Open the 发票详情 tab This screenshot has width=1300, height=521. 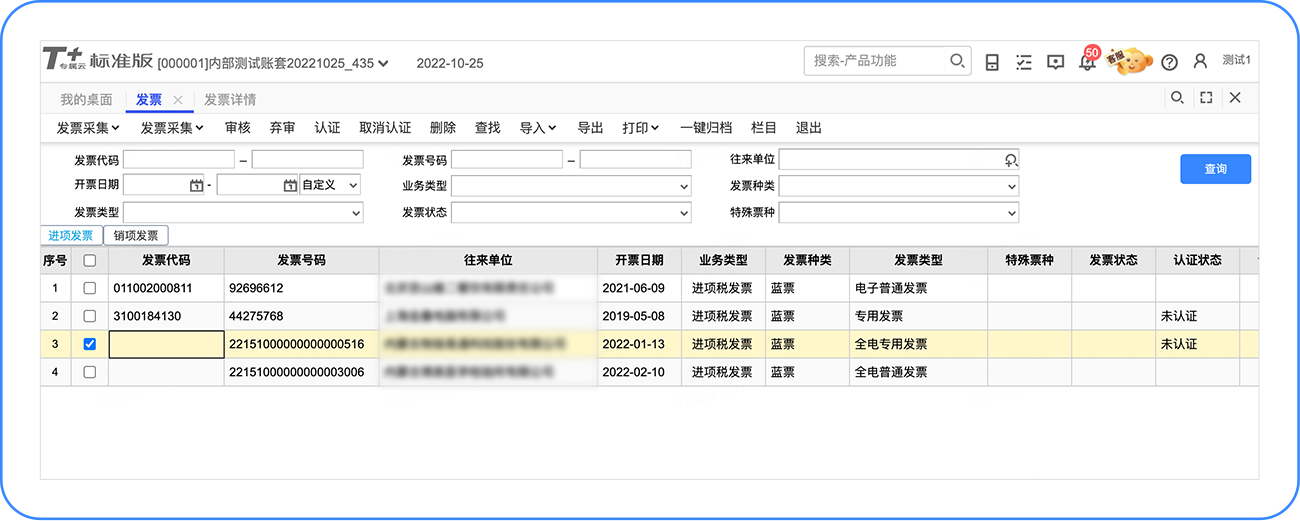pos(230,99)
